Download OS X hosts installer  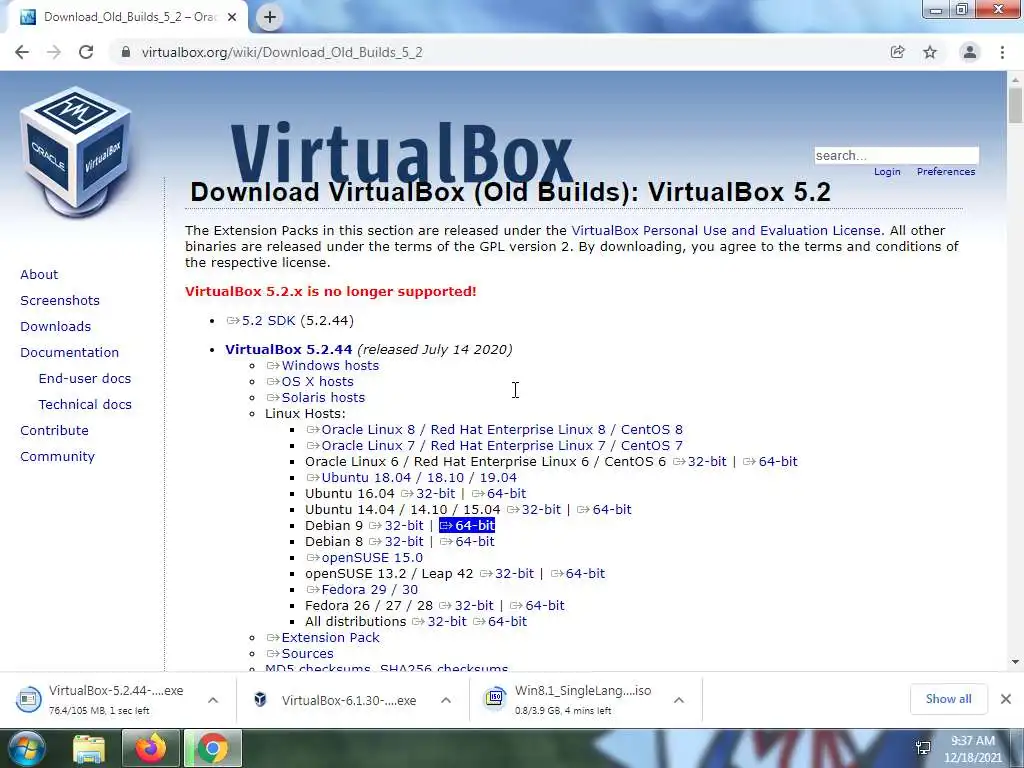pos(310,381)
